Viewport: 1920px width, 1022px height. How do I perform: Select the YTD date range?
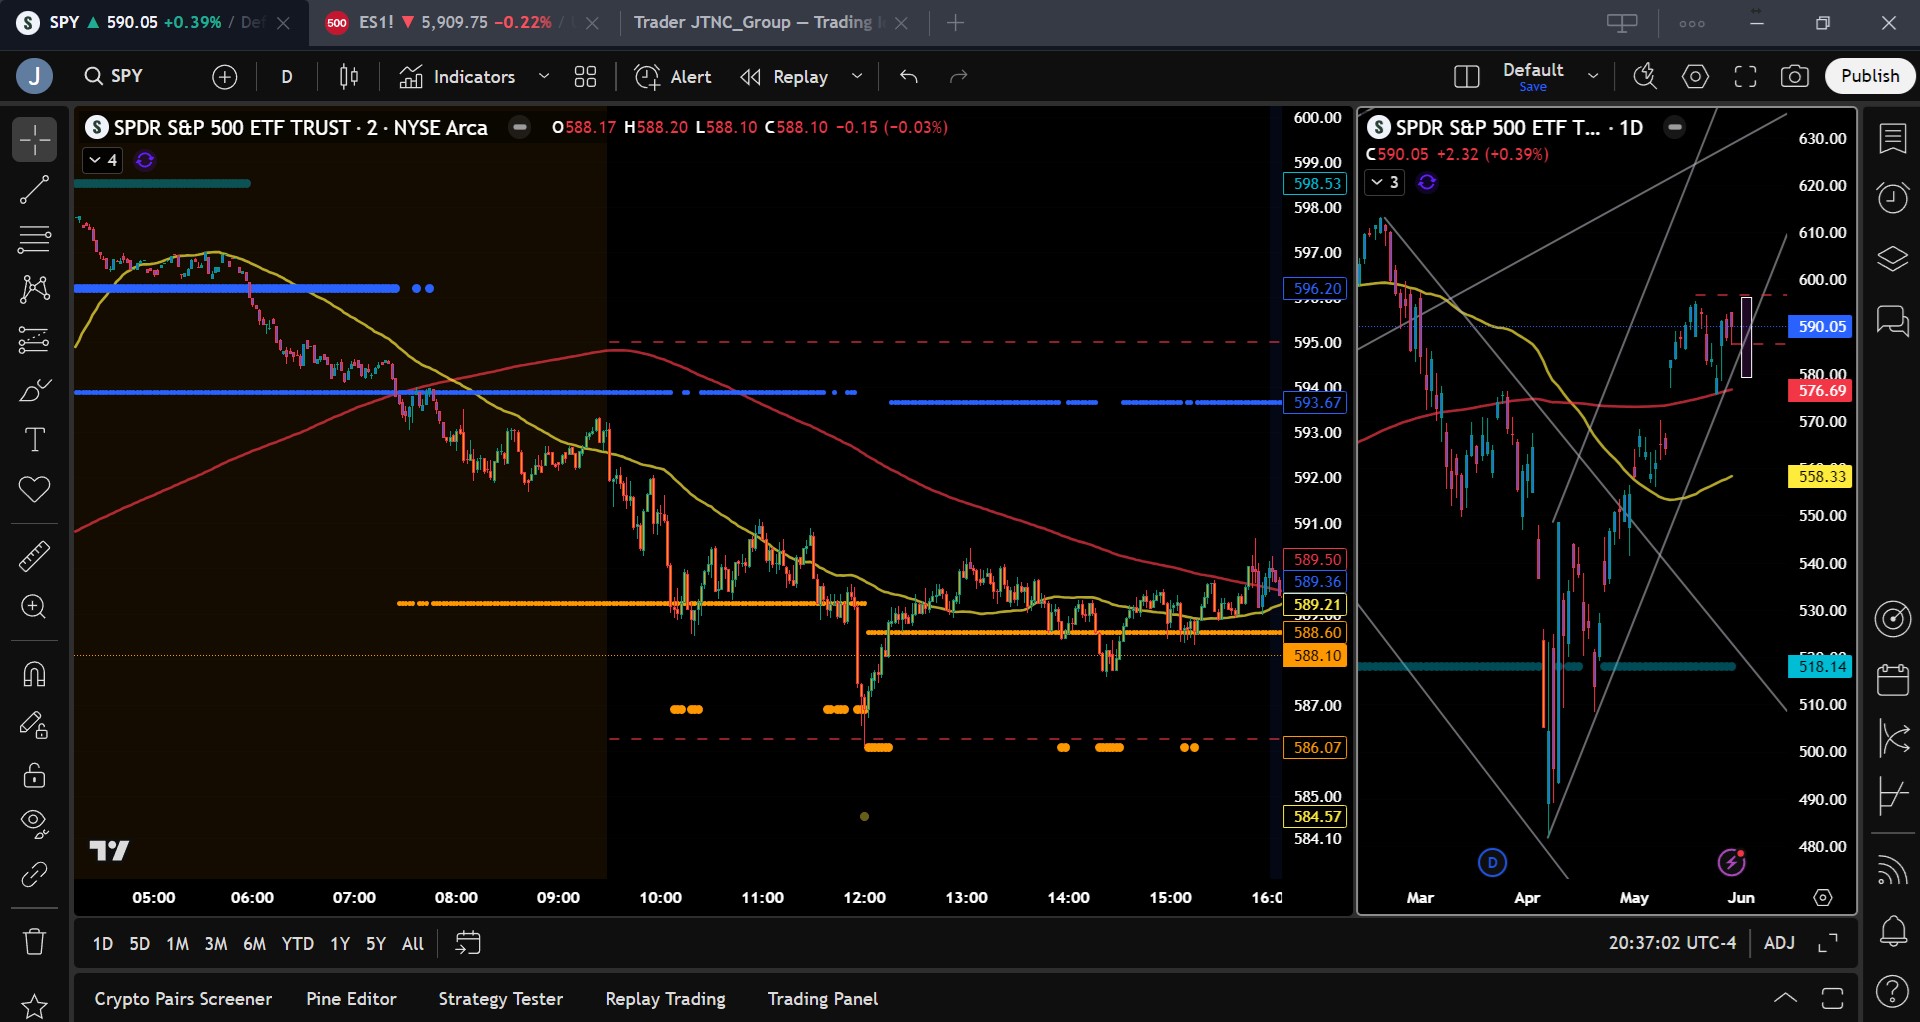(297, 944)
